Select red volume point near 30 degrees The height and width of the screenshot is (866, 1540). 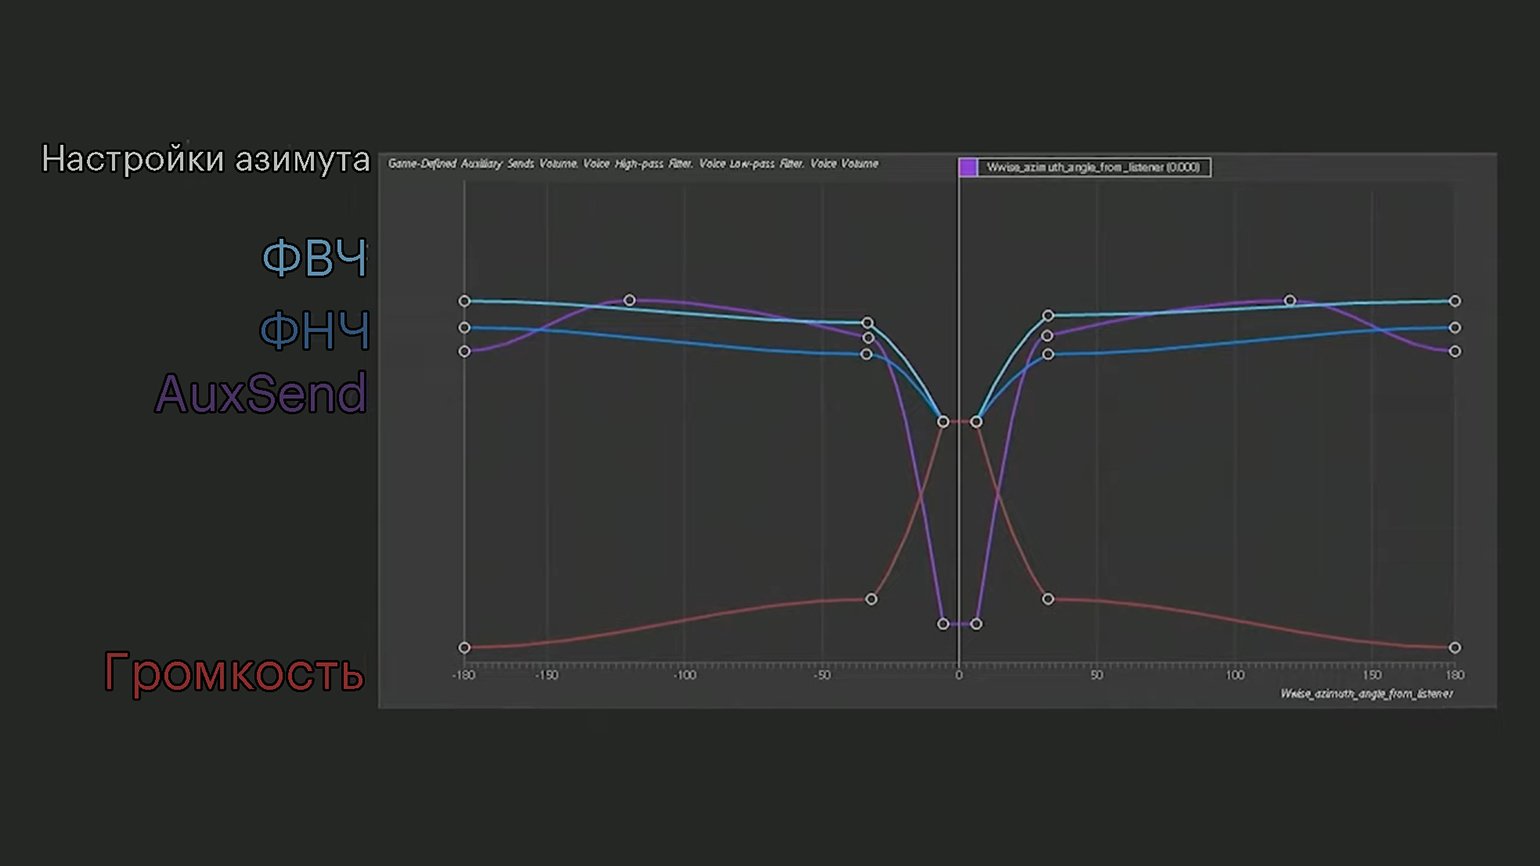pos(1048,599)
